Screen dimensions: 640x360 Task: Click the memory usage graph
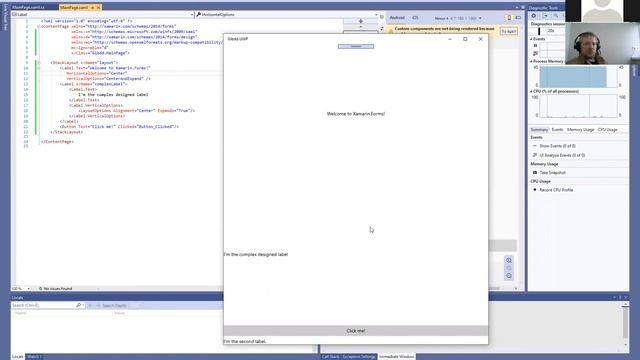tap(578, 77)
